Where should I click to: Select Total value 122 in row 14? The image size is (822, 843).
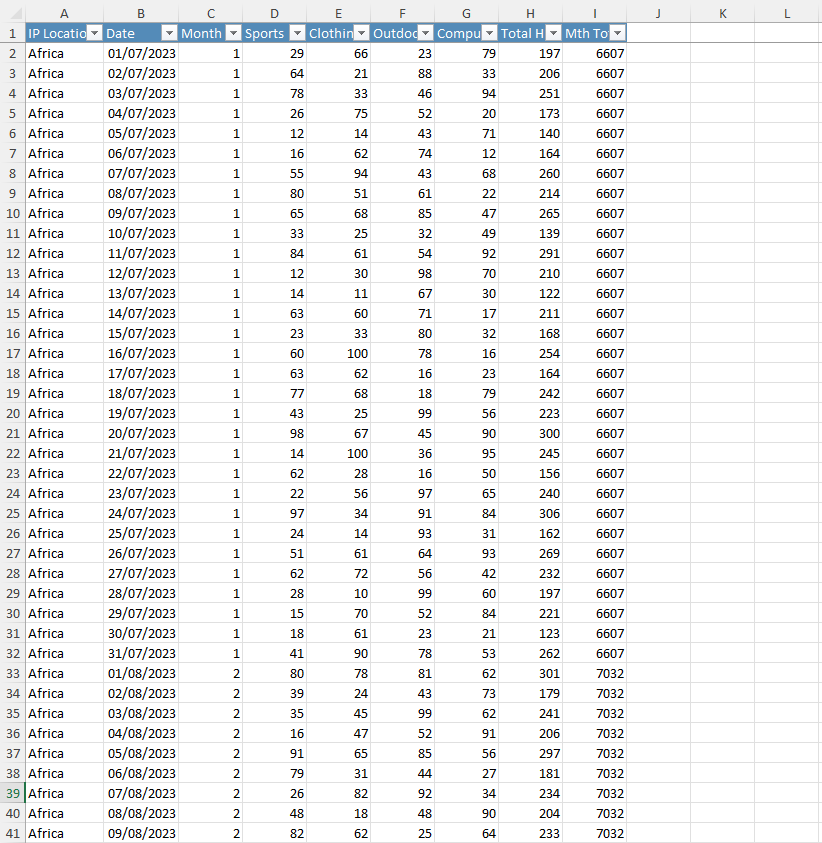click(530, 294)
